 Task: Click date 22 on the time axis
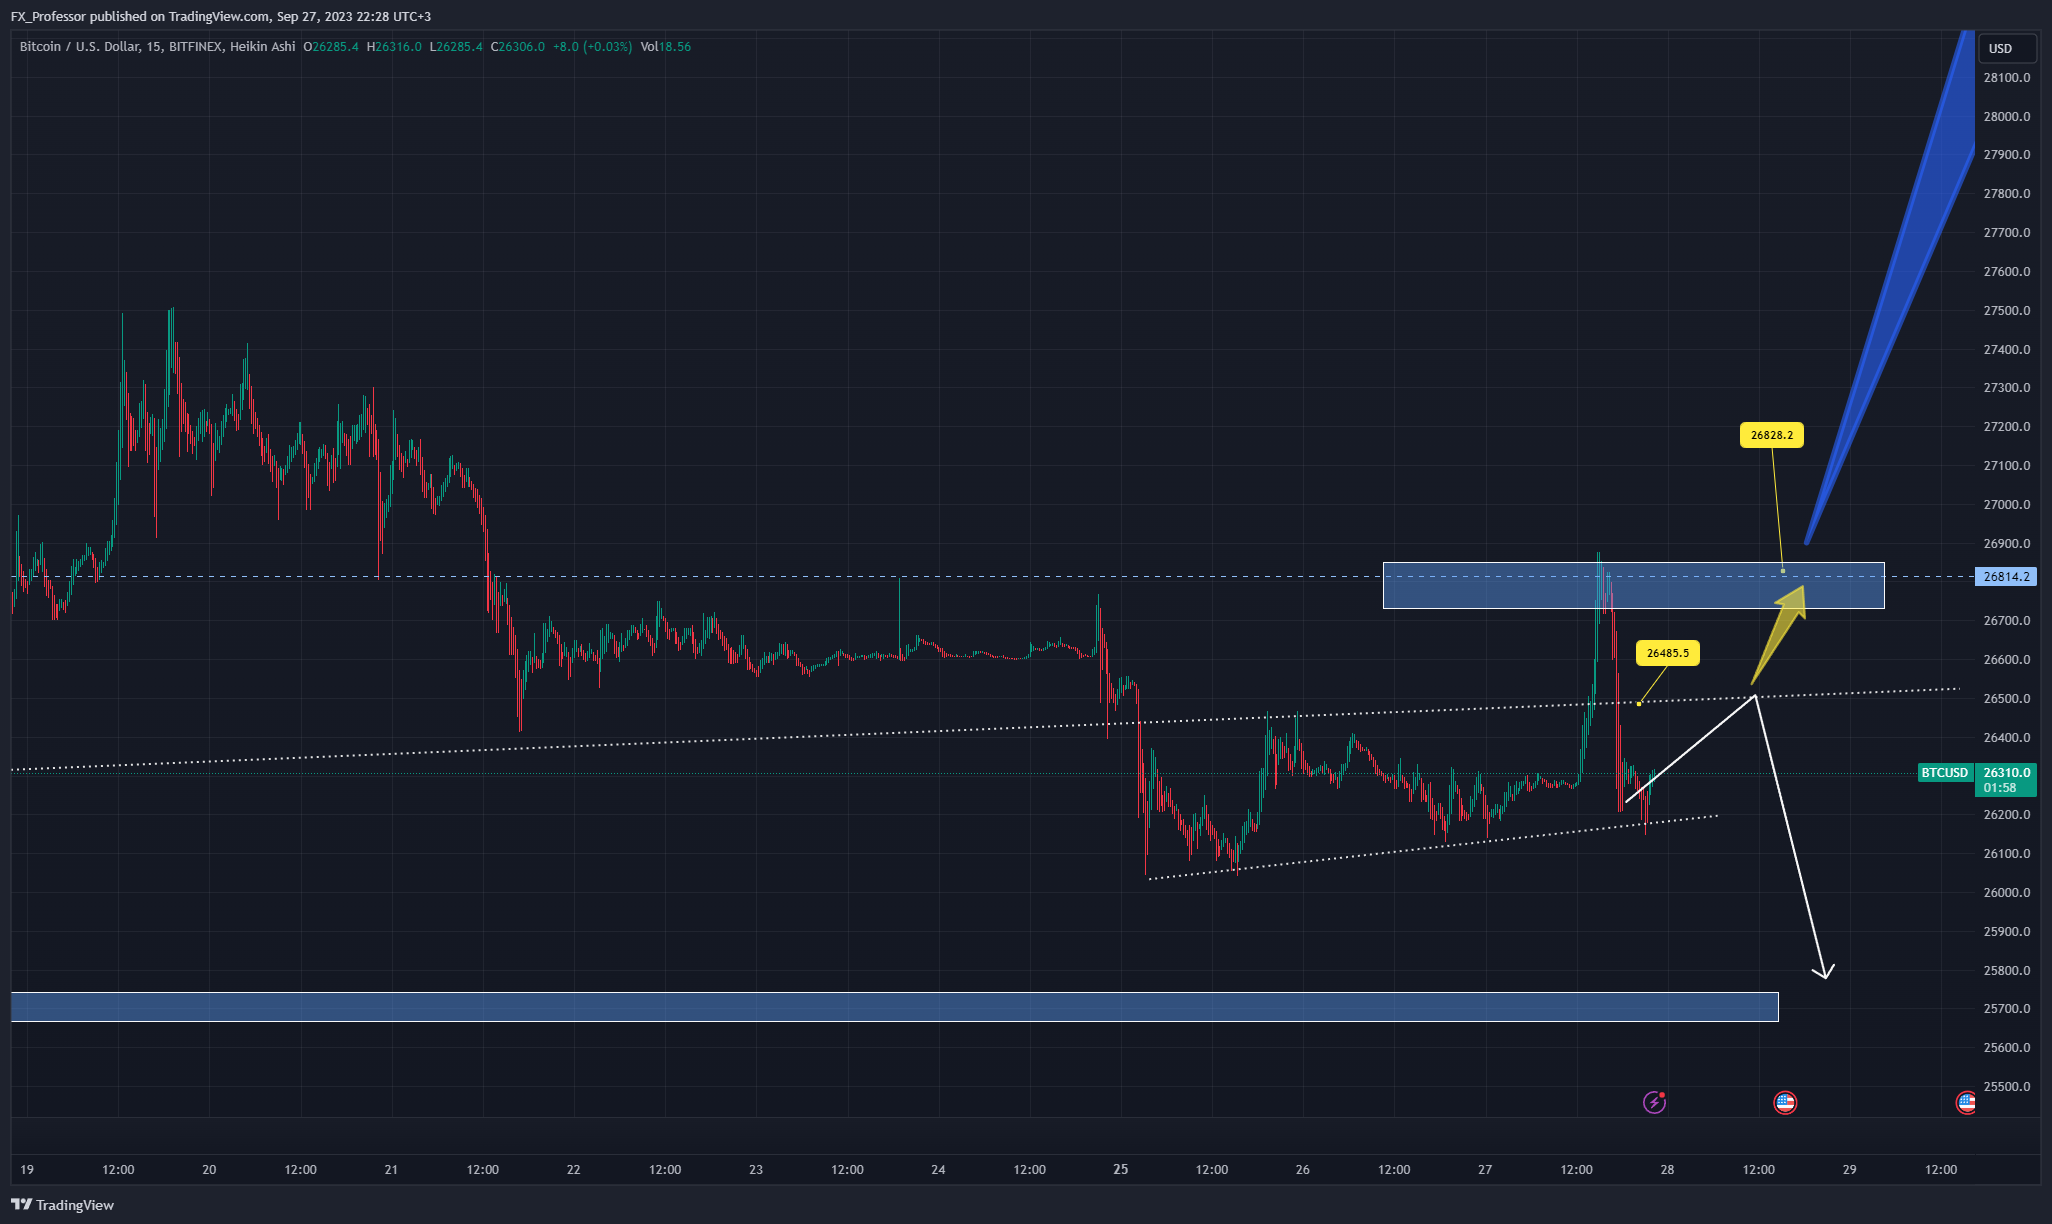[x=573, y=1169]
